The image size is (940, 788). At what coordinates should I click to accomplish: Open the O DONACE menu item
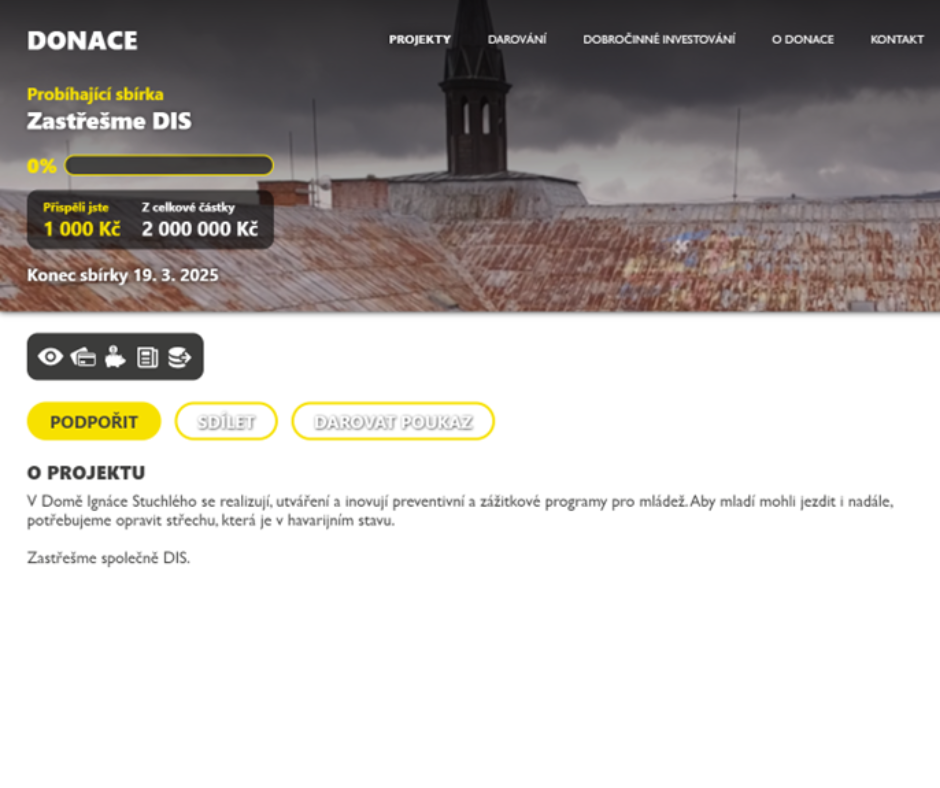(x=803, y=40)
